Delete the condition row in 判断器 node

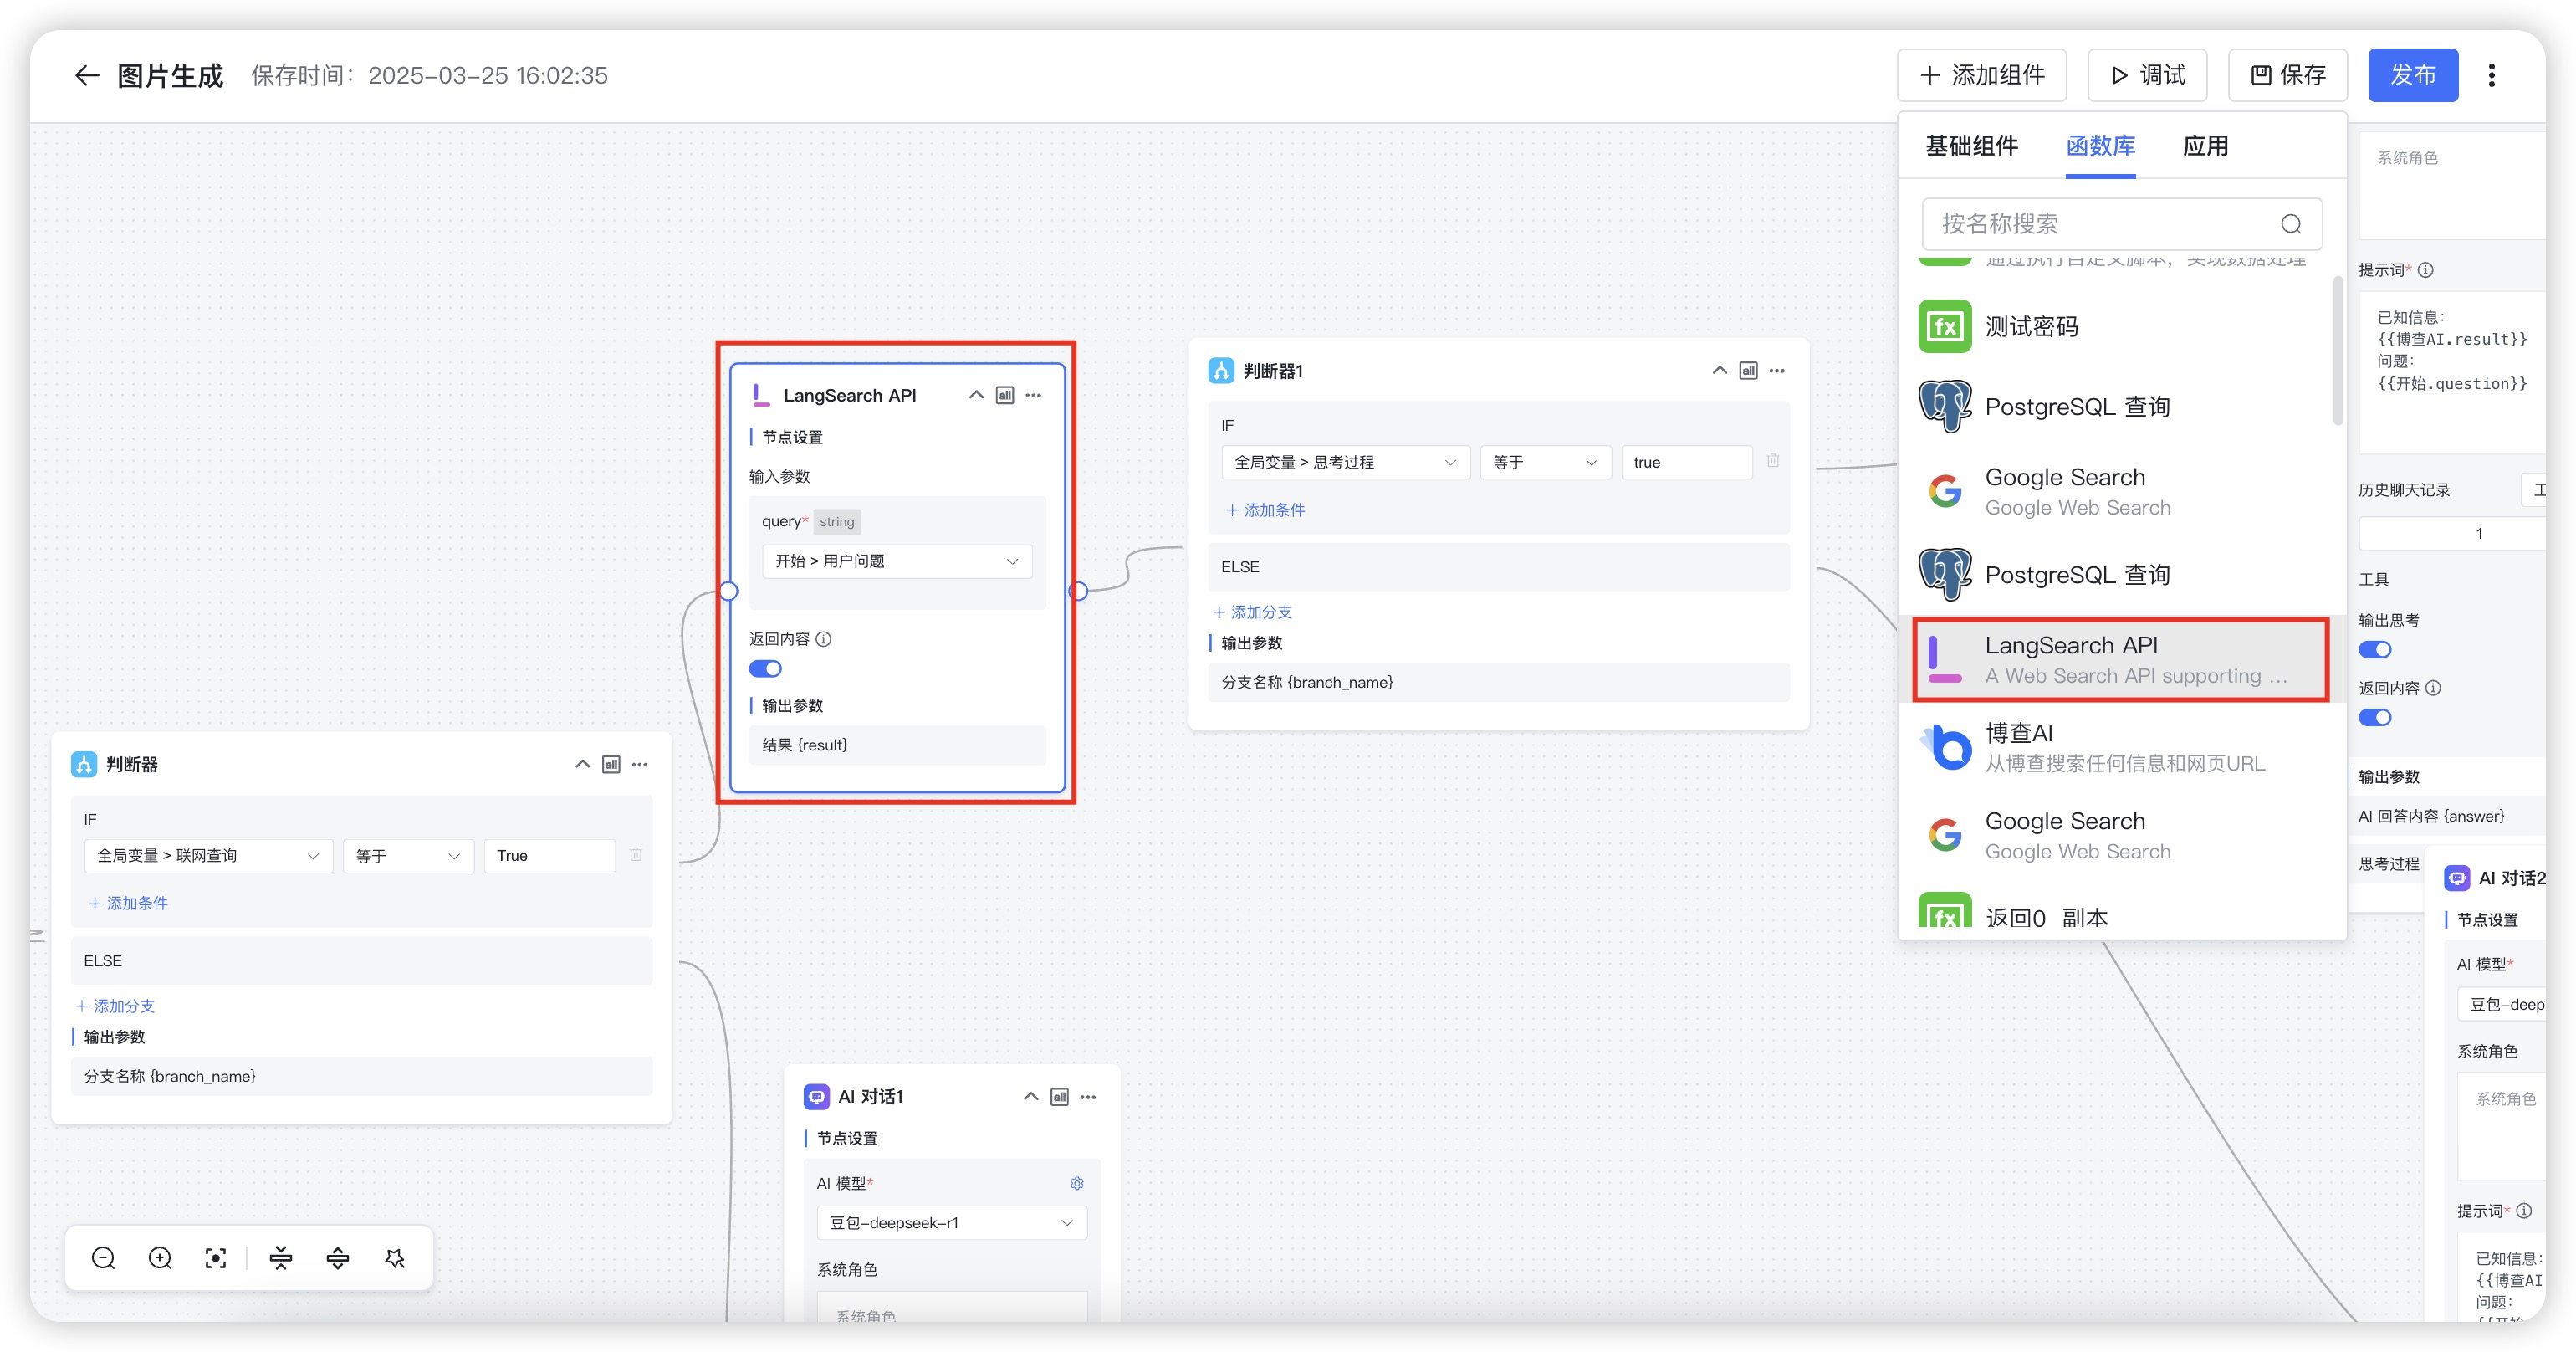coord(636,854)
